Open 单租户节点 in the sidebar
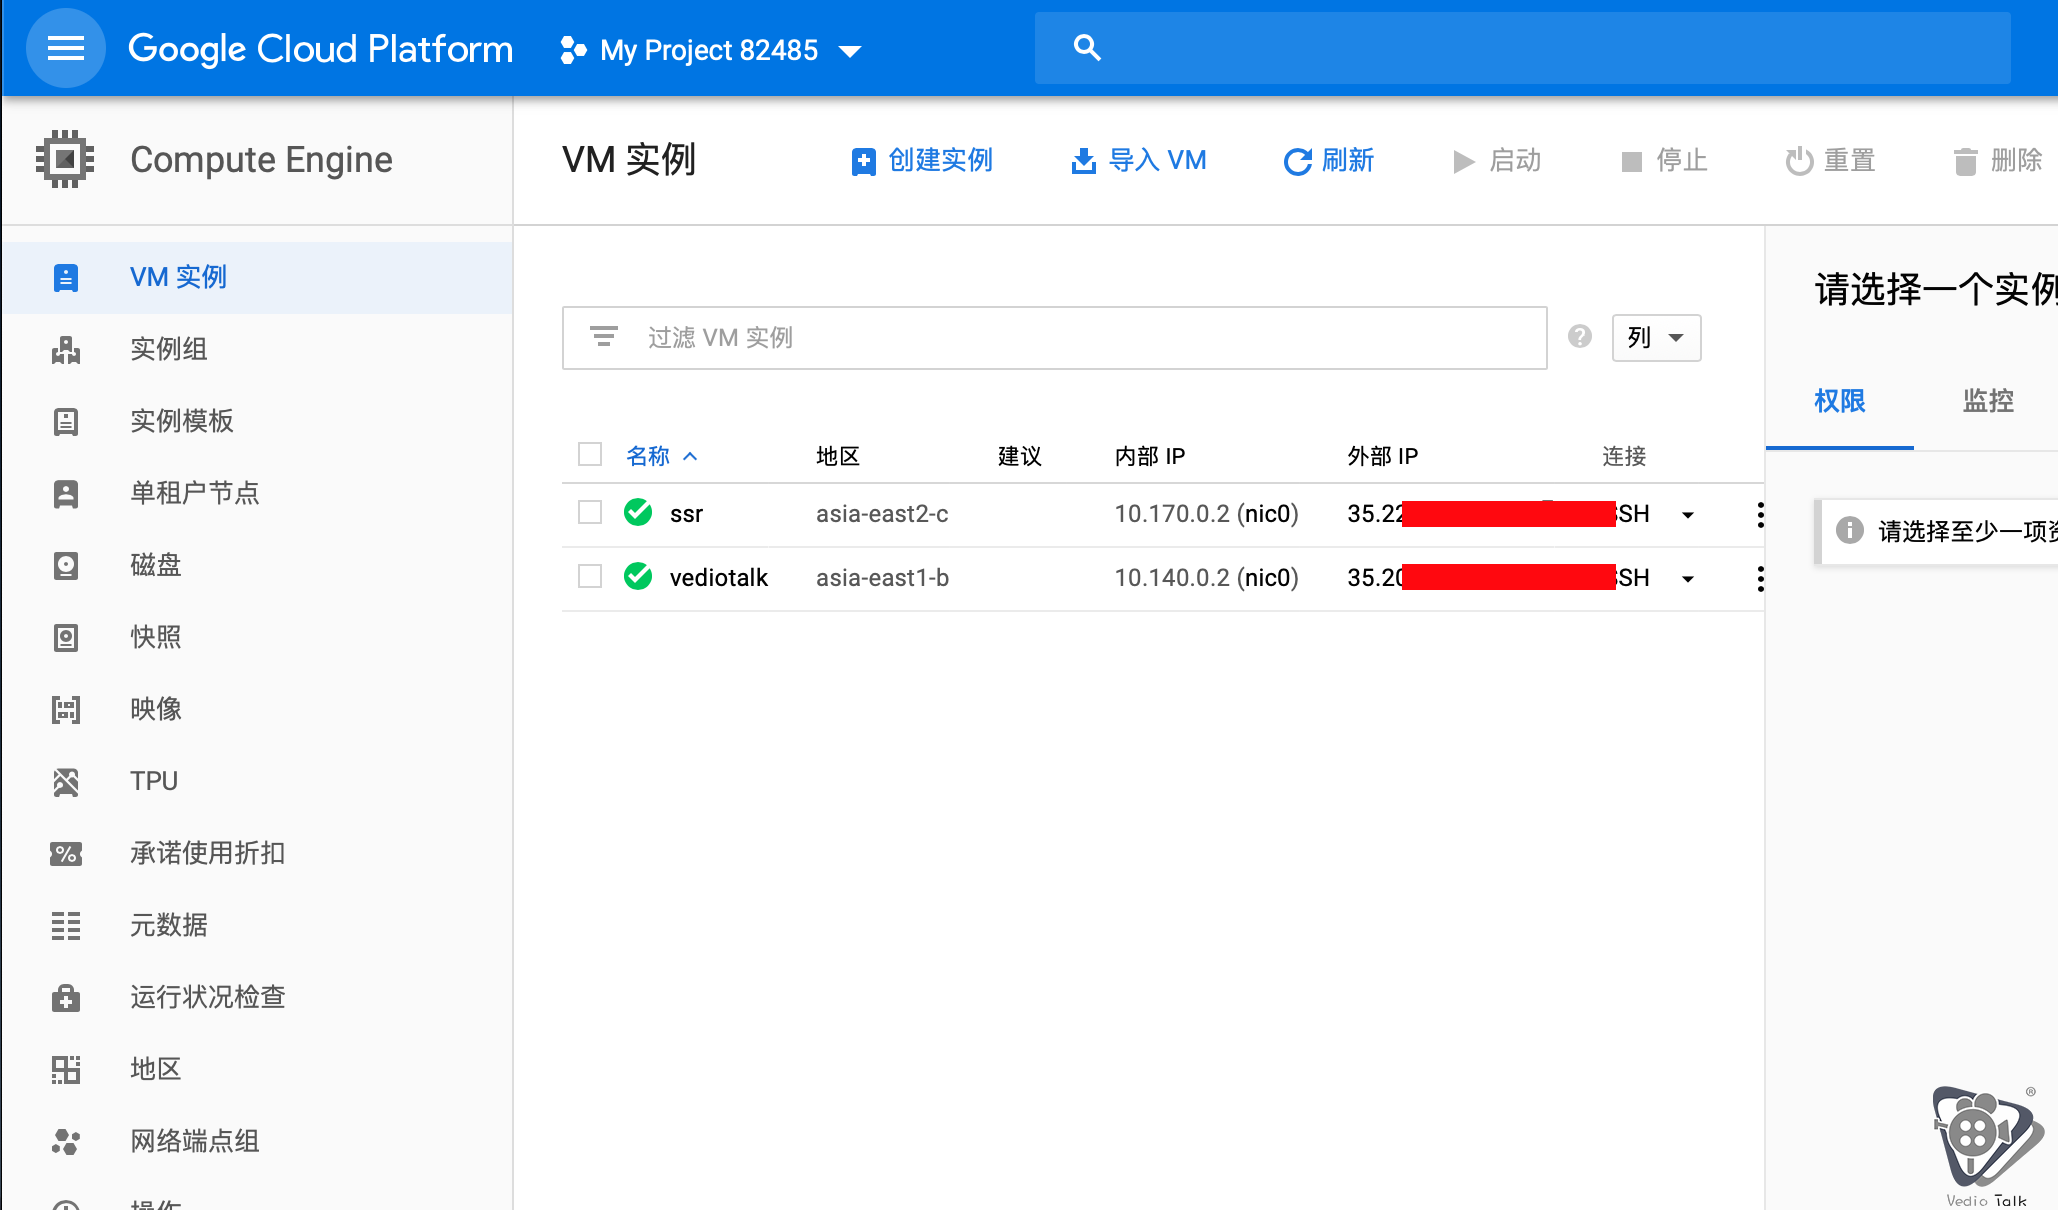 [x=258, y=493]
